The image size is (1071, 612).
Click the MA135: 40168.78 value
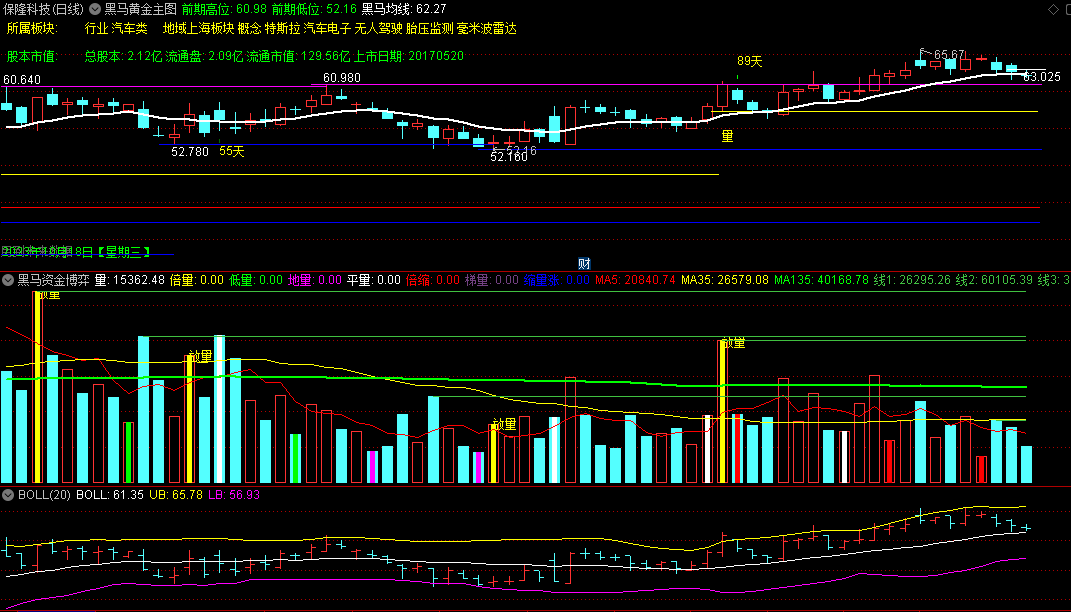pyautogui.click(x=821, y=280)
